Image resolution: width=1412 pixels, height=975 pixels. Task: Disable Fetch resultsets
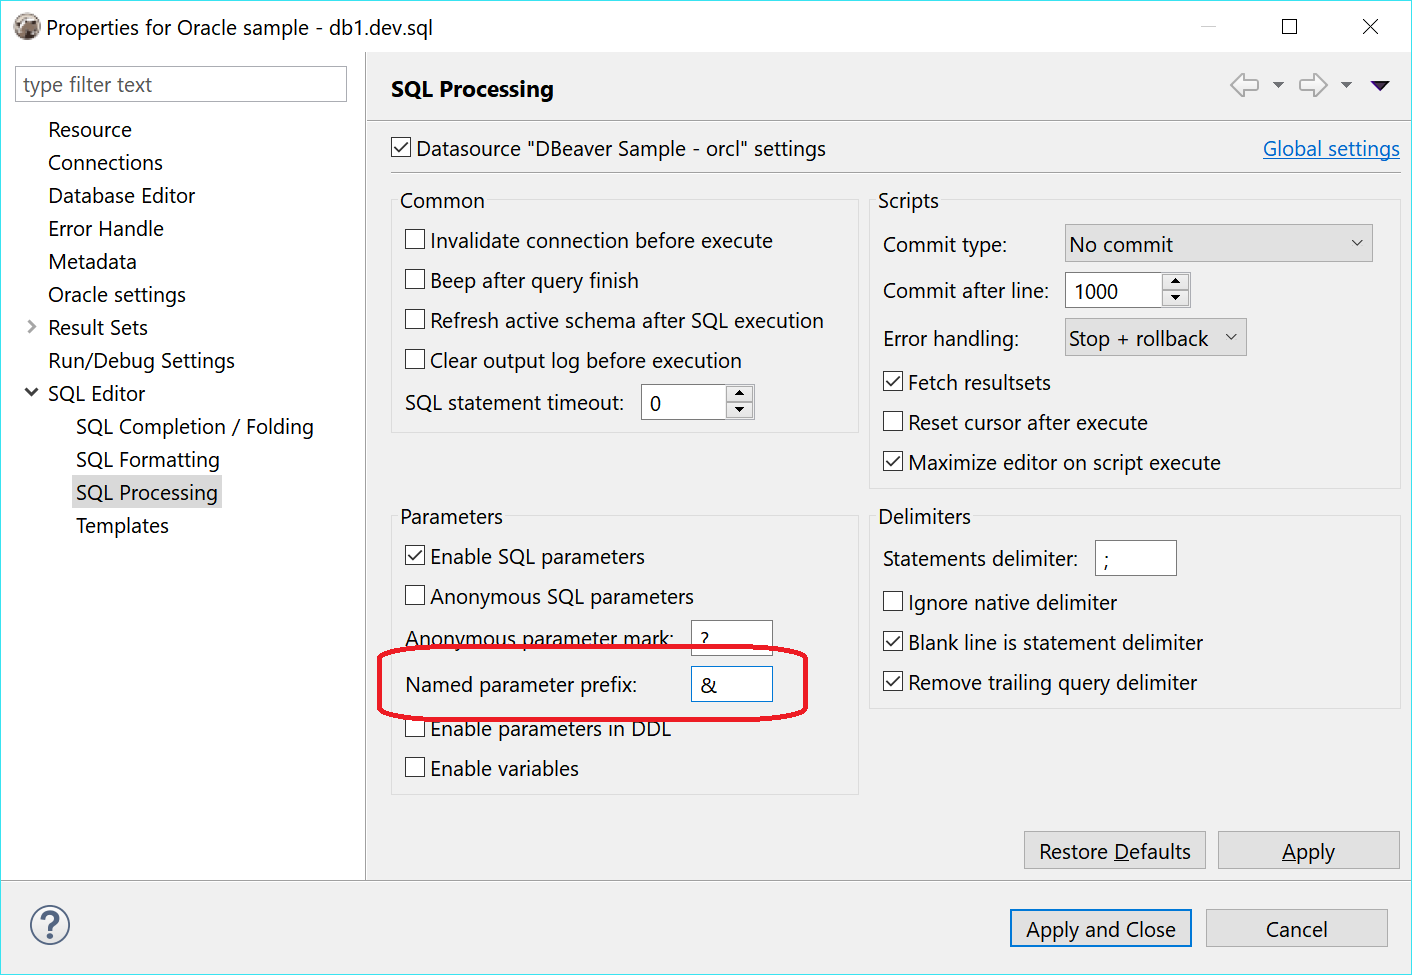click(x=893, y=380)
